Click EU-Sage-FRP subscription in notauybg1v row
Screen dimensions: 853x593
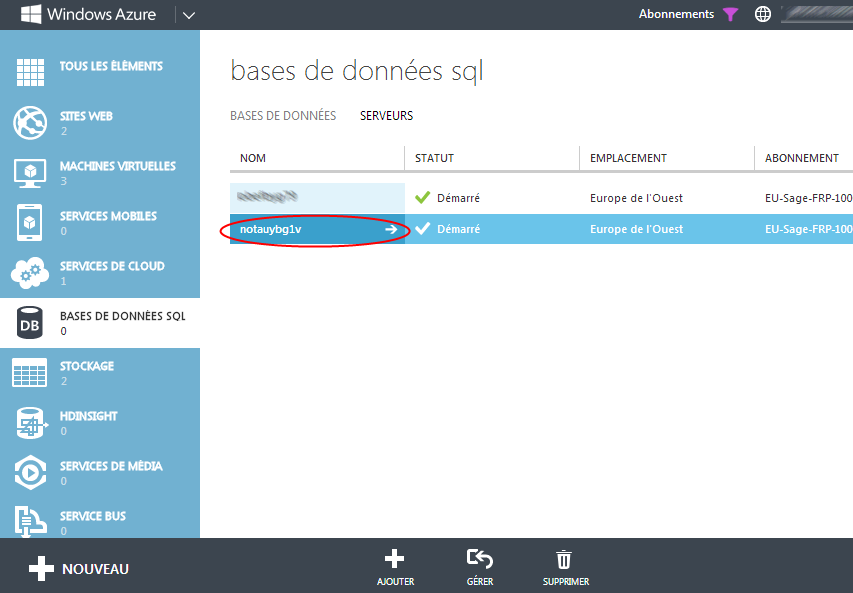coord(809,229)
